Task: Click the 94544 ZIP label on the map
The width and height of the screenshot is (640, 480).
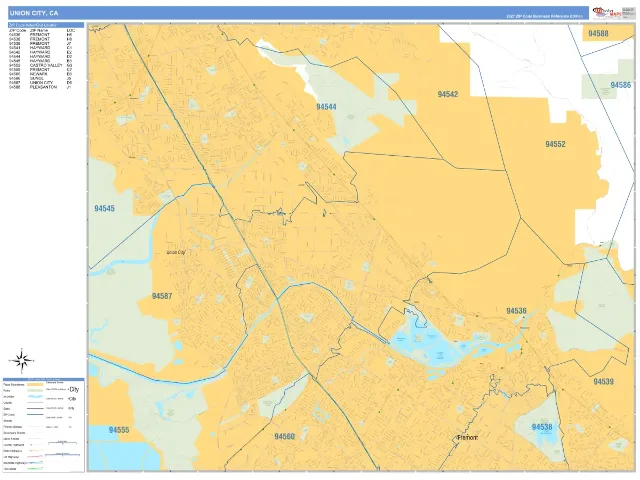Action: tap(326, 107)
